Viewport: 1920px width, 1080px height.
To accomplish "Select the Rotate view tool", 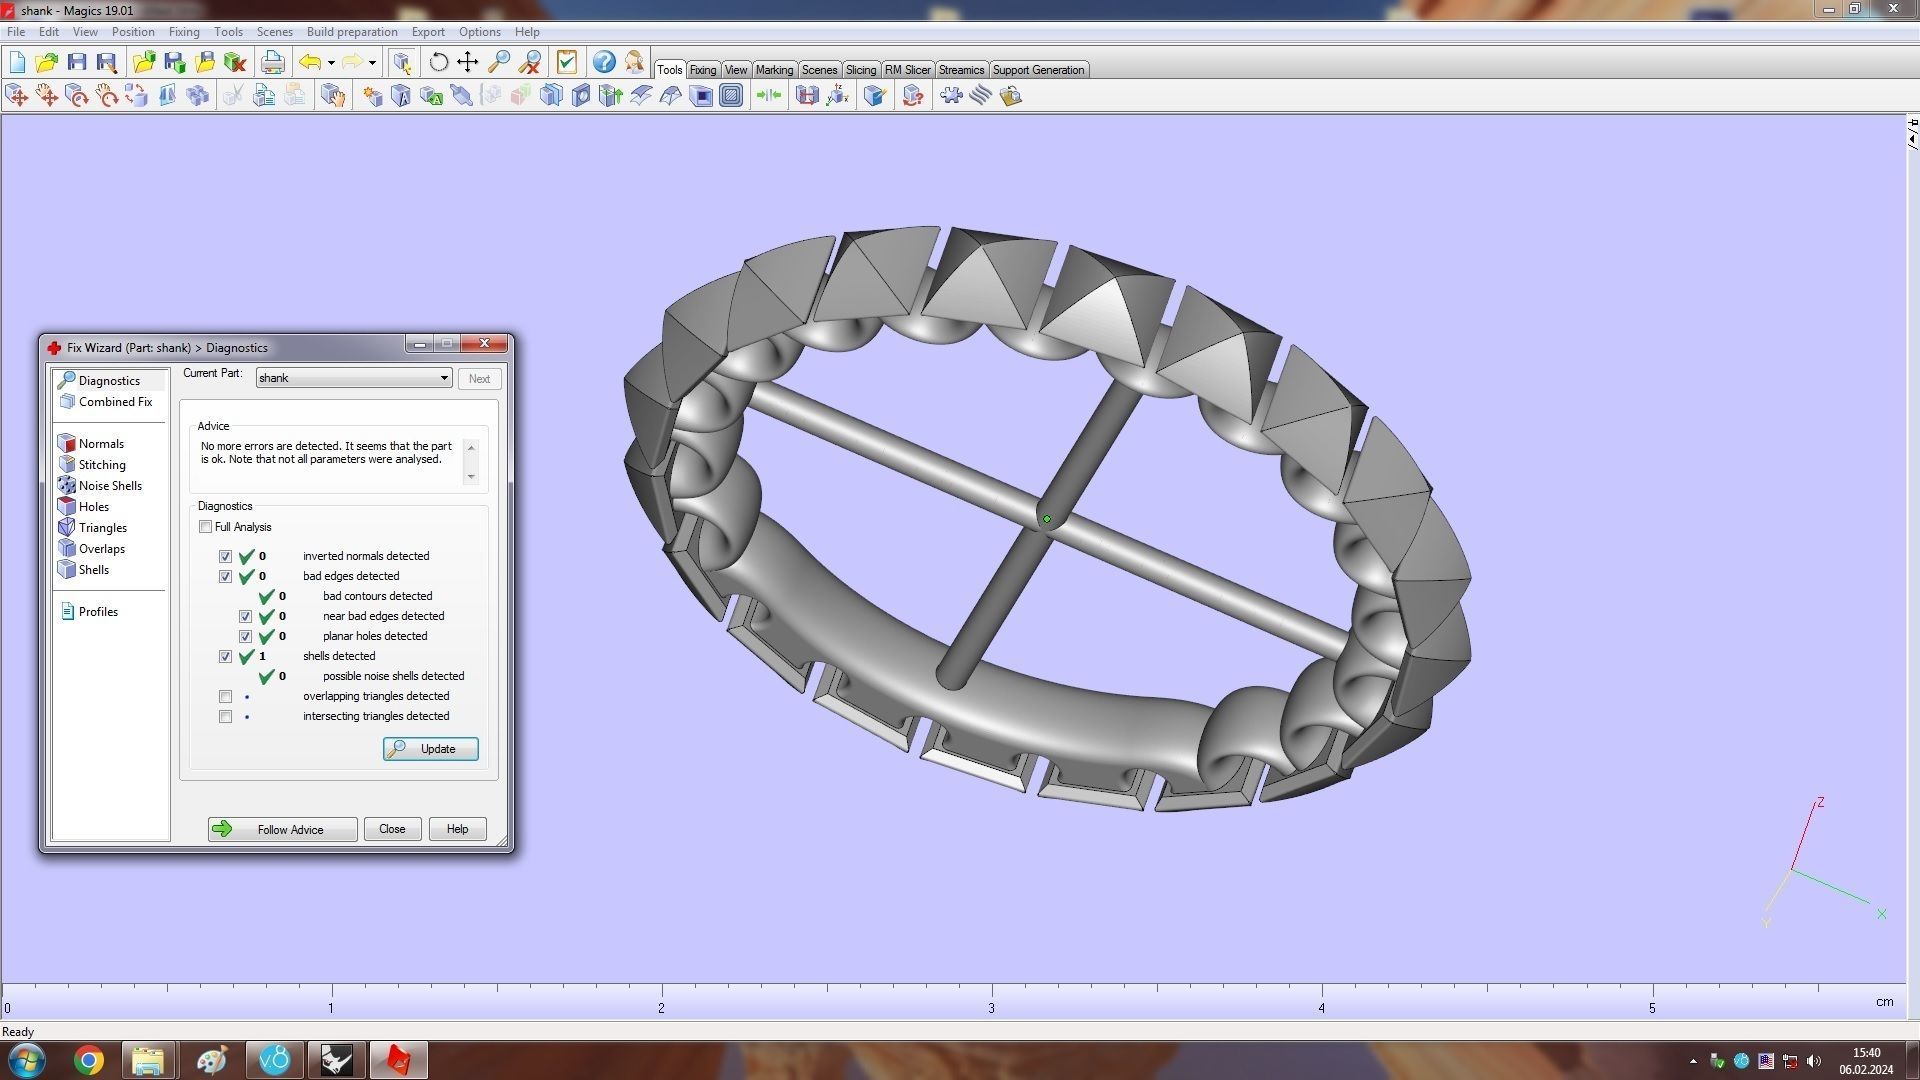I will pyautogui.click(x=438, y=63).
